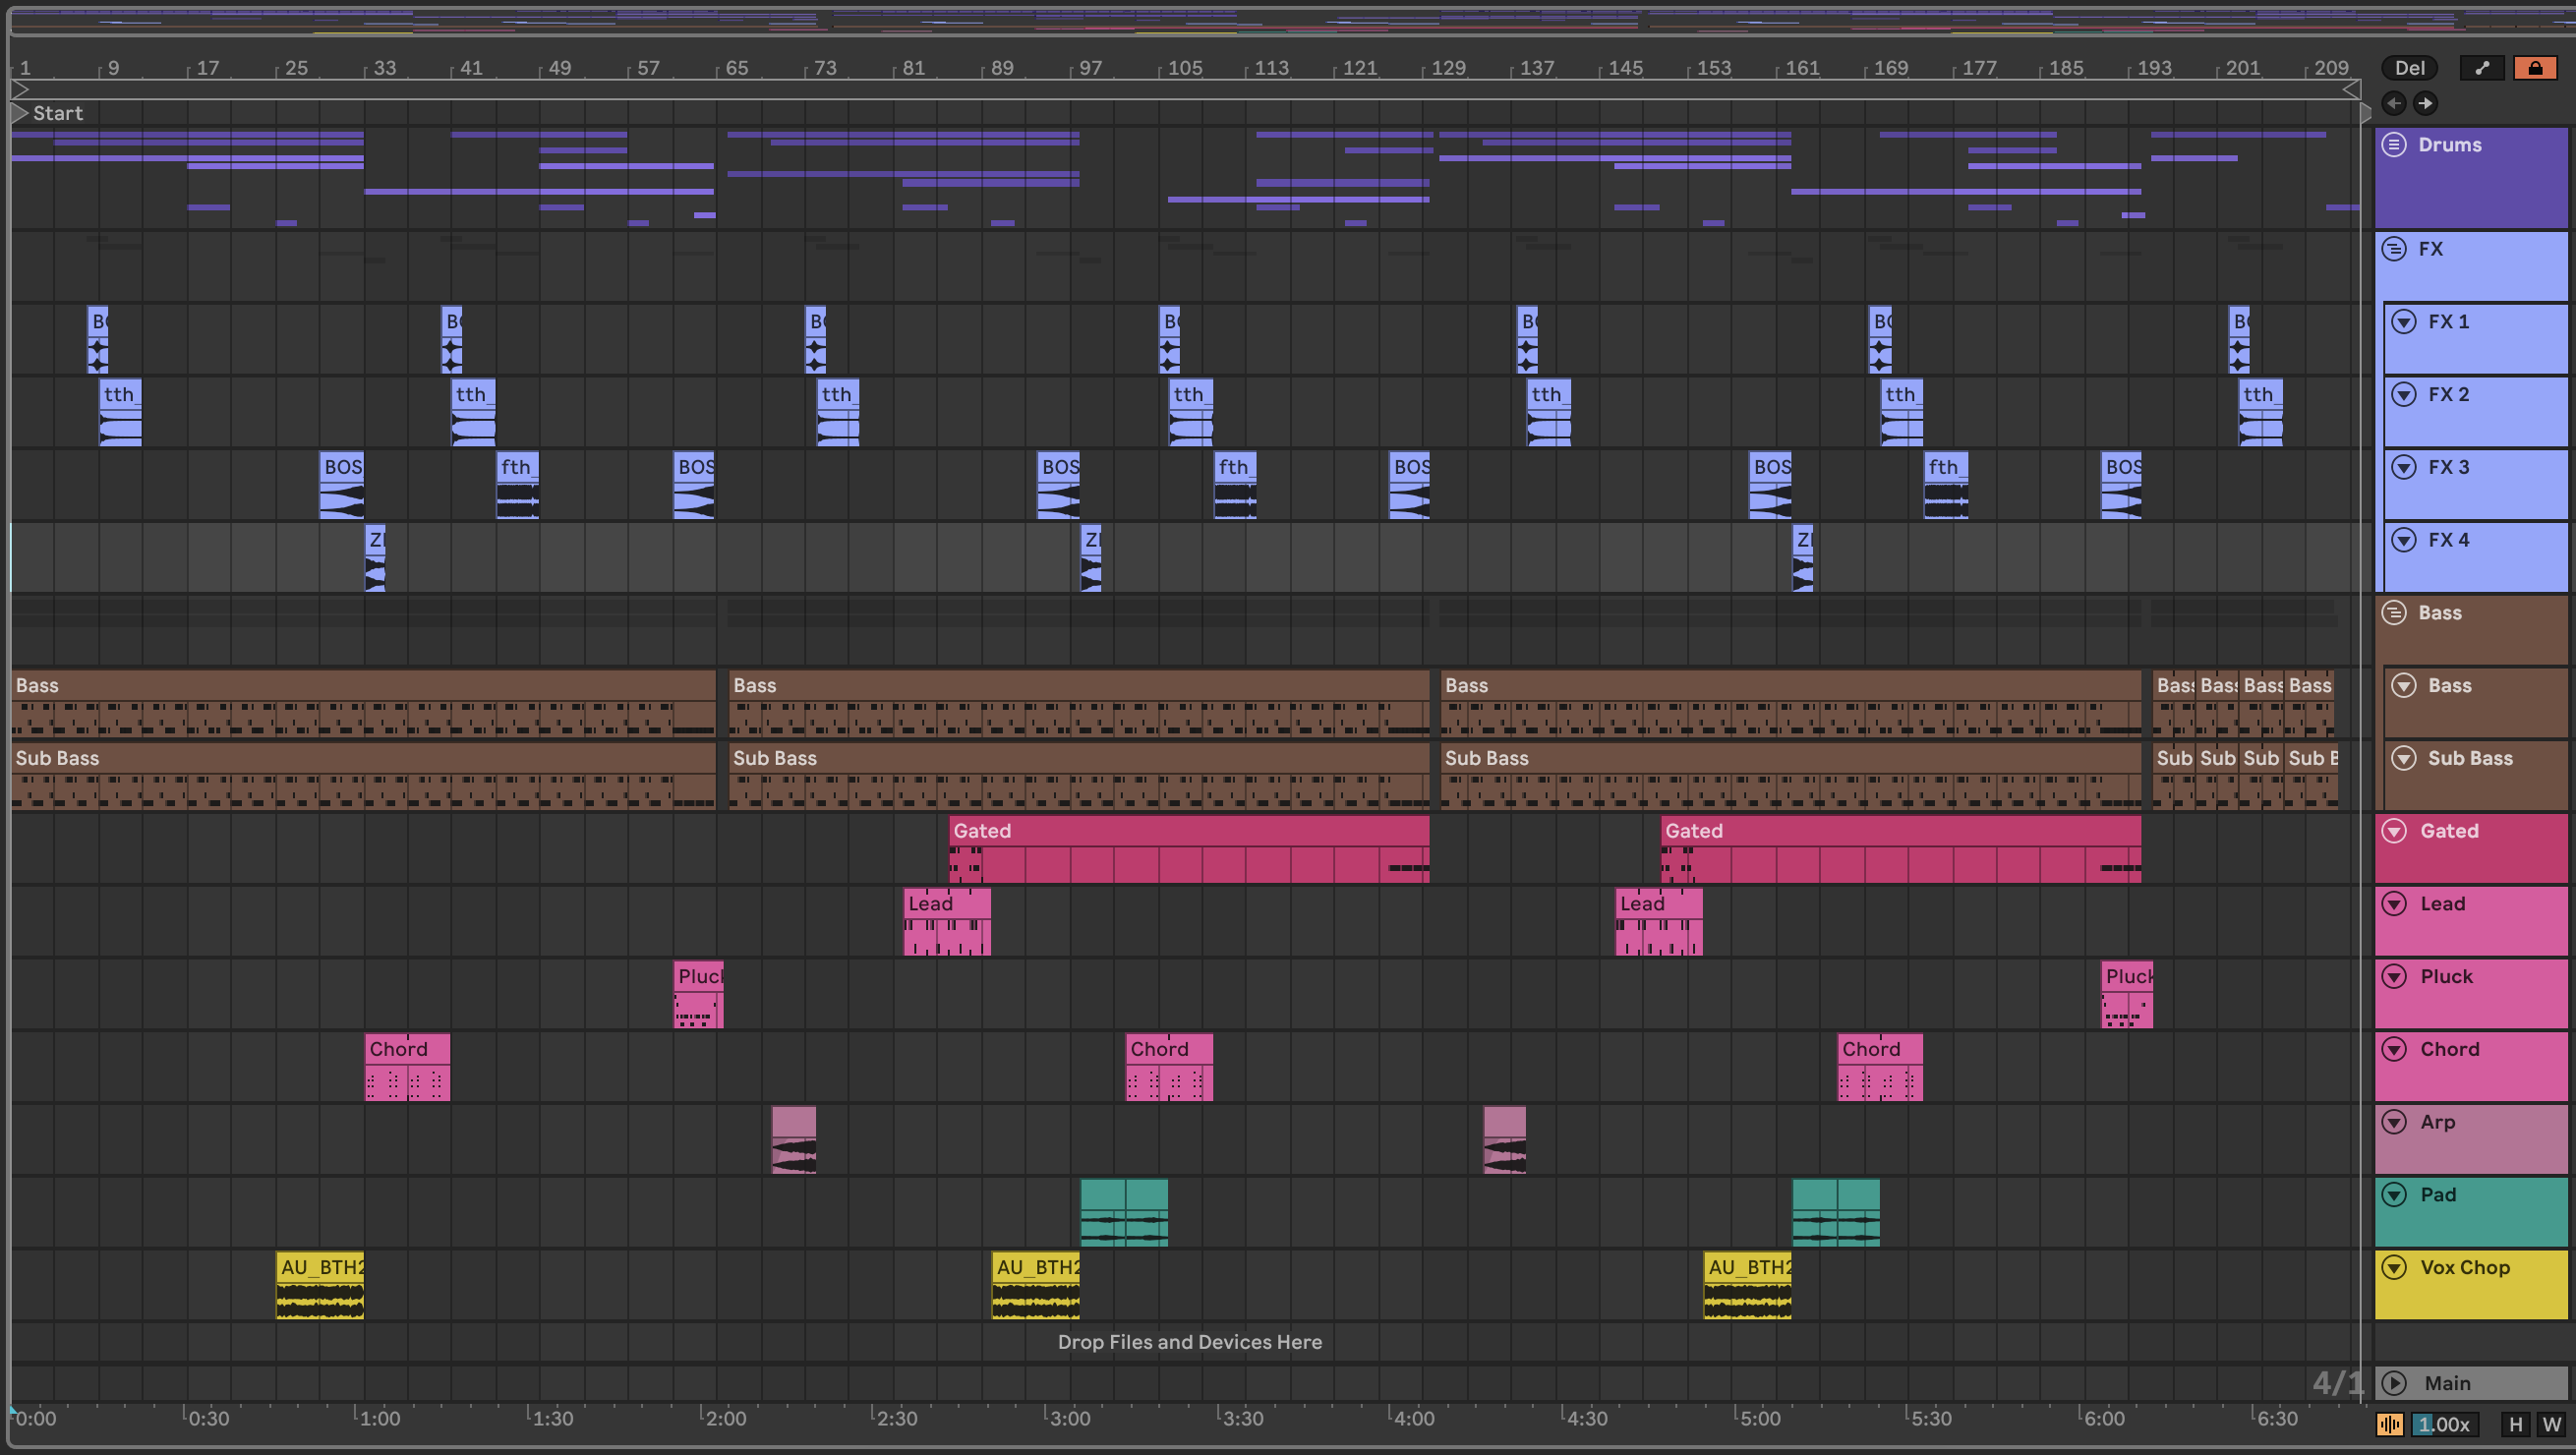Toggle the automation mode button

[2482, 68]
